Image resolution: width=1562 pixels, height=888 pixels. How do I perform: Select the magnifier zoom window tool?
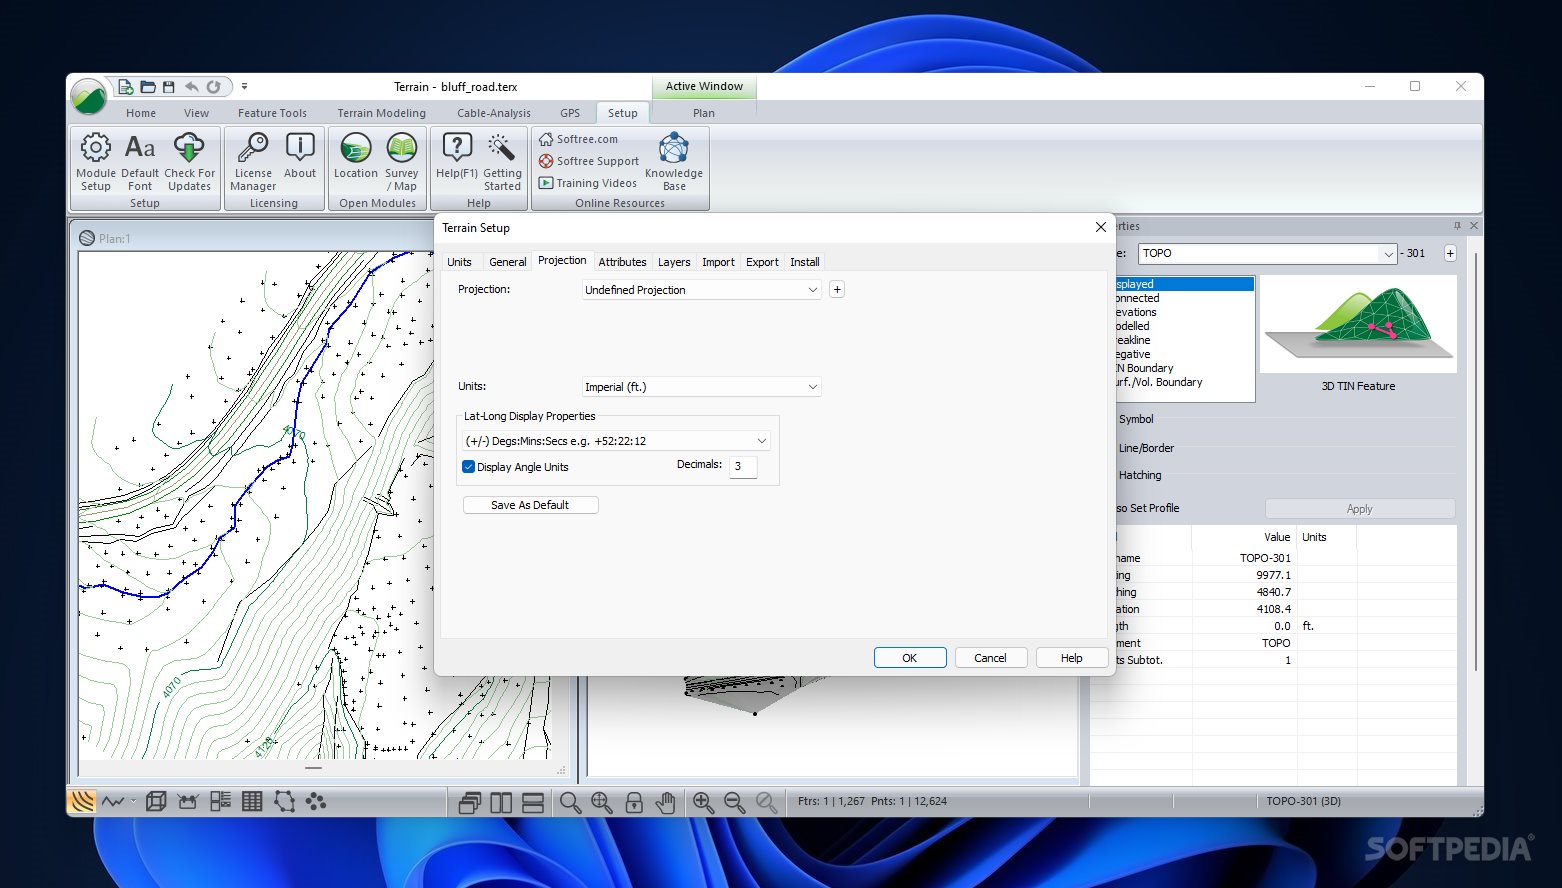pos(570,802)
